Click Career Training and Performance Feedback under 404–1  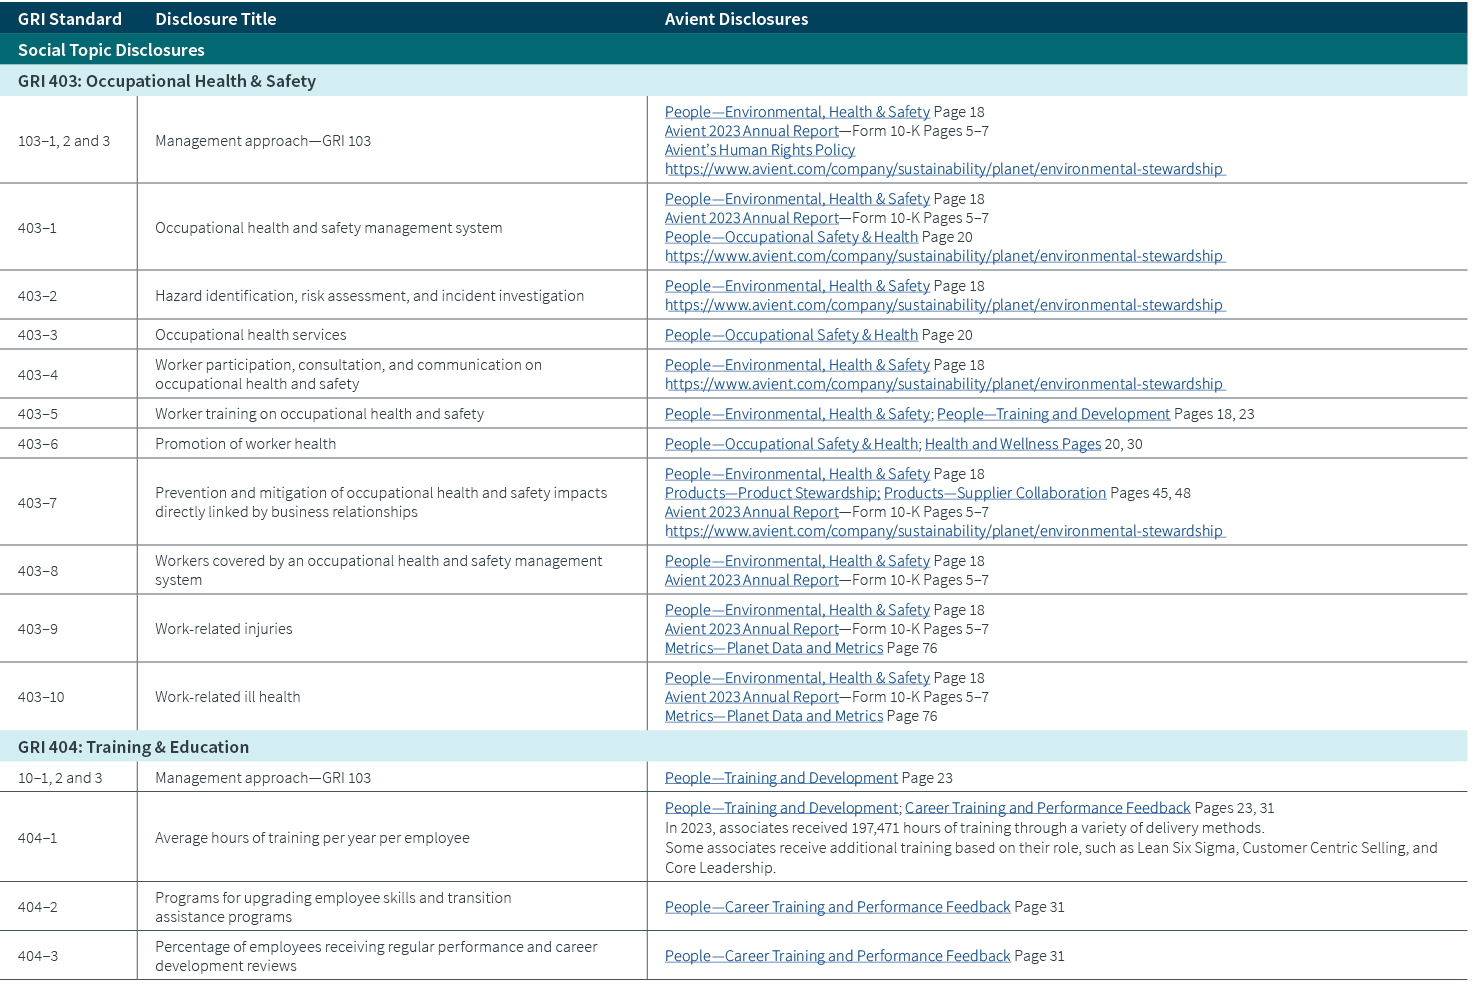coord(1047,807)
